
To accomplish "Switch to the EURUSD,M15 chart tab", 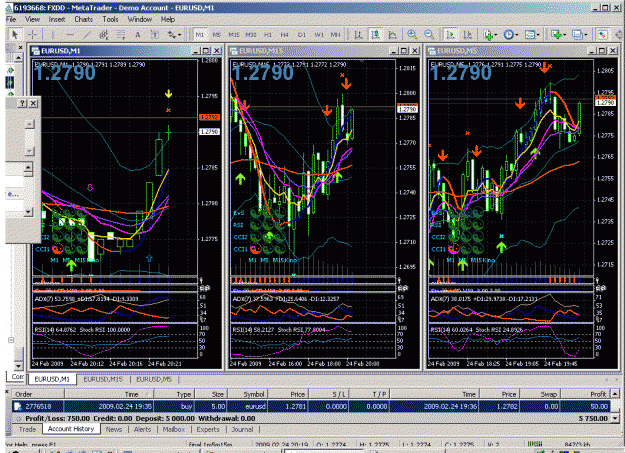I will click(x=103, y=379).
